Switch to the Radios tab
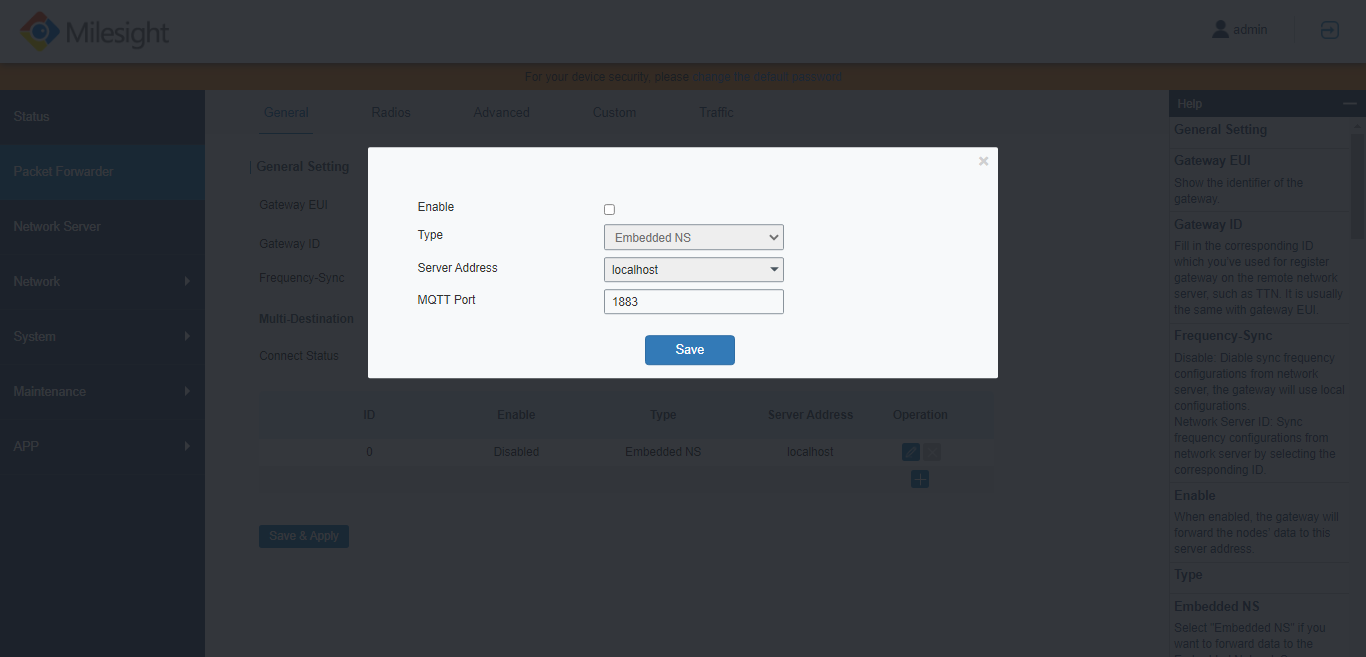Viewport: 1366px width, 657px height. tap(390, 112)
